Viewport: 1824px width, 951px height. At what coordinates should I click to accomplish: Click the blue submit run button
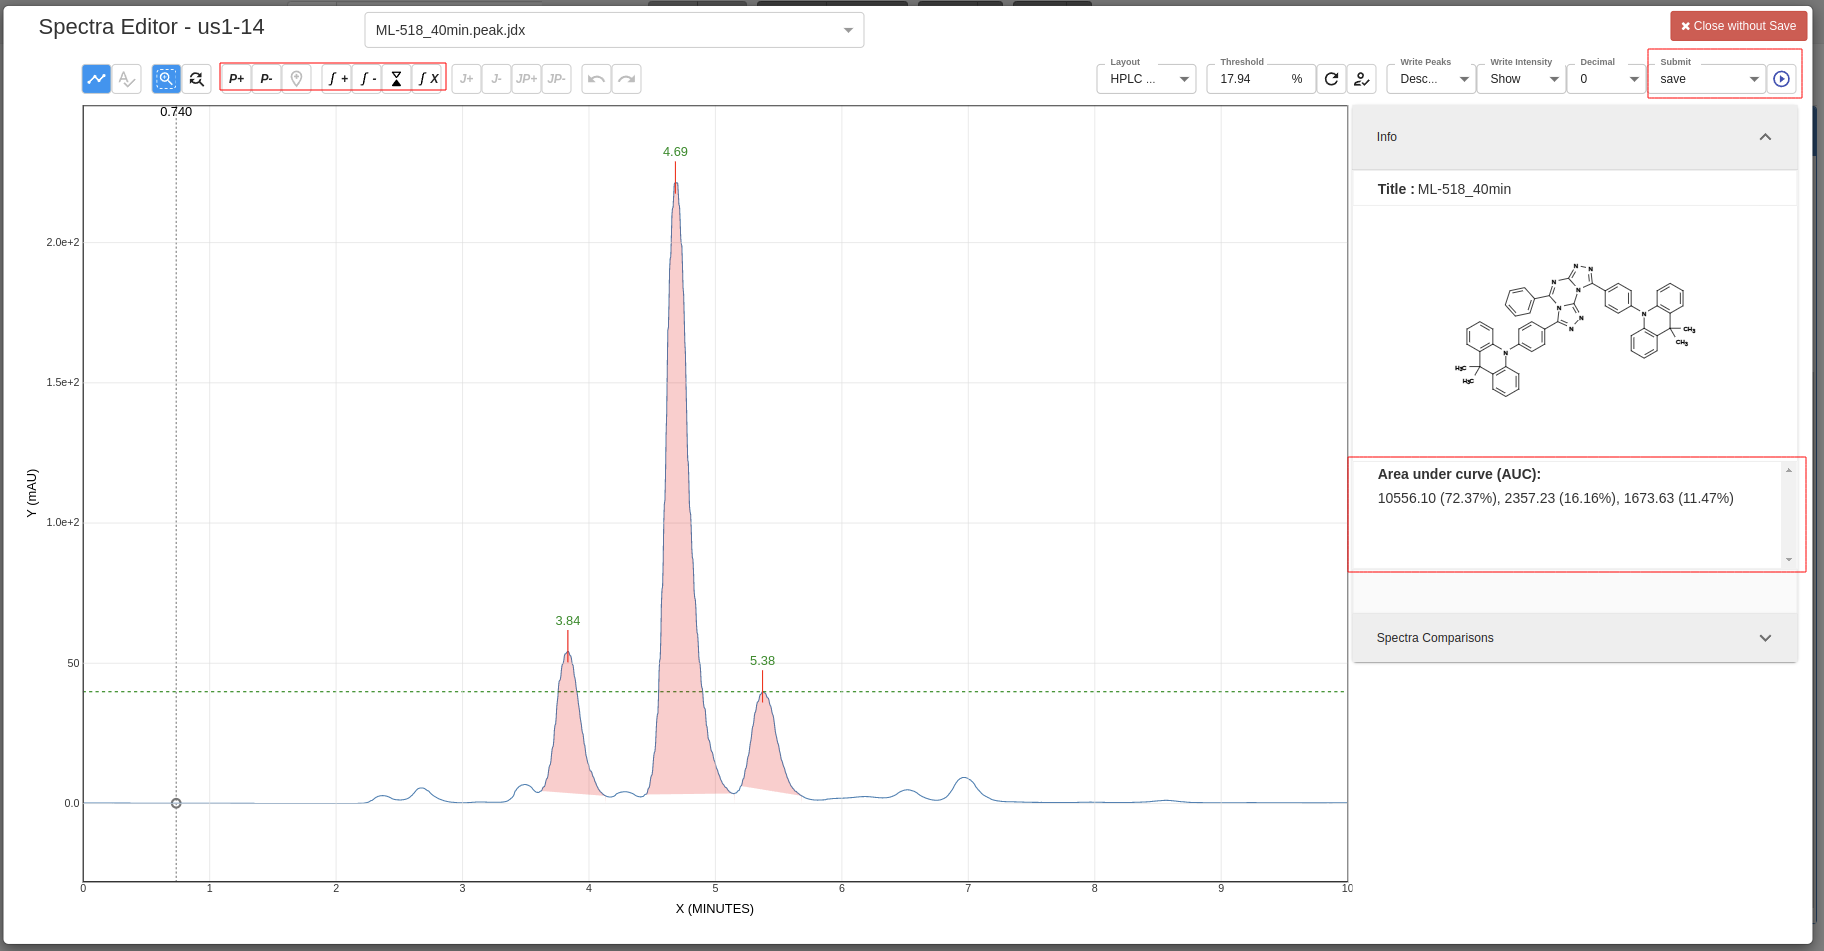tap(1781, 78)
